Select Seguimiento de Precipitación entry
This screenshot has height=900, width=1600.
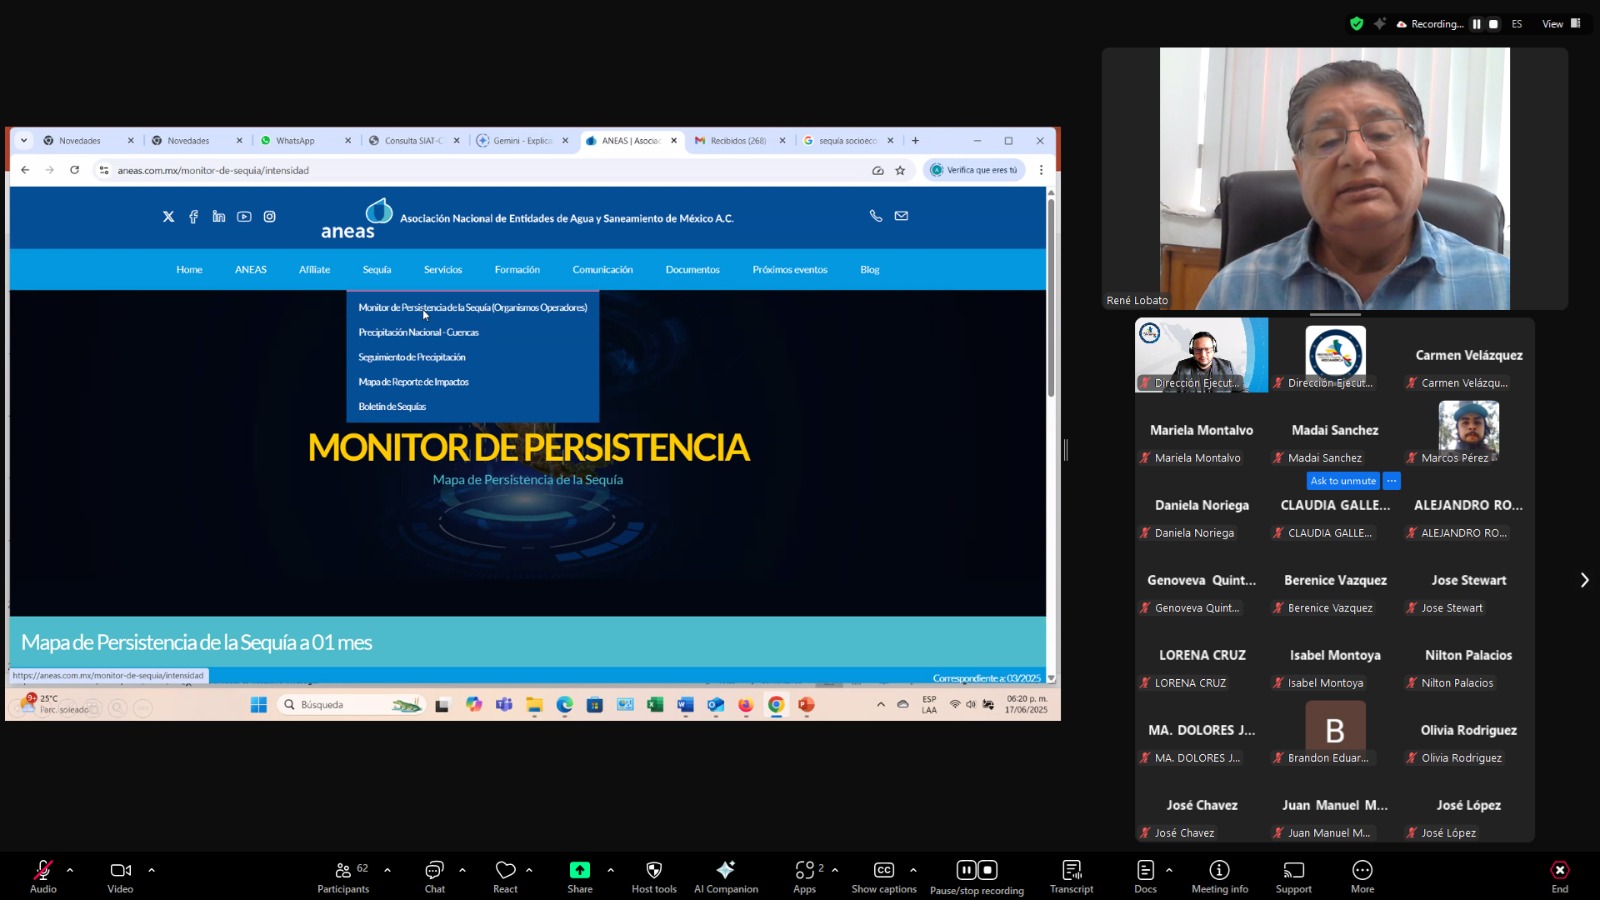point(412,357)
